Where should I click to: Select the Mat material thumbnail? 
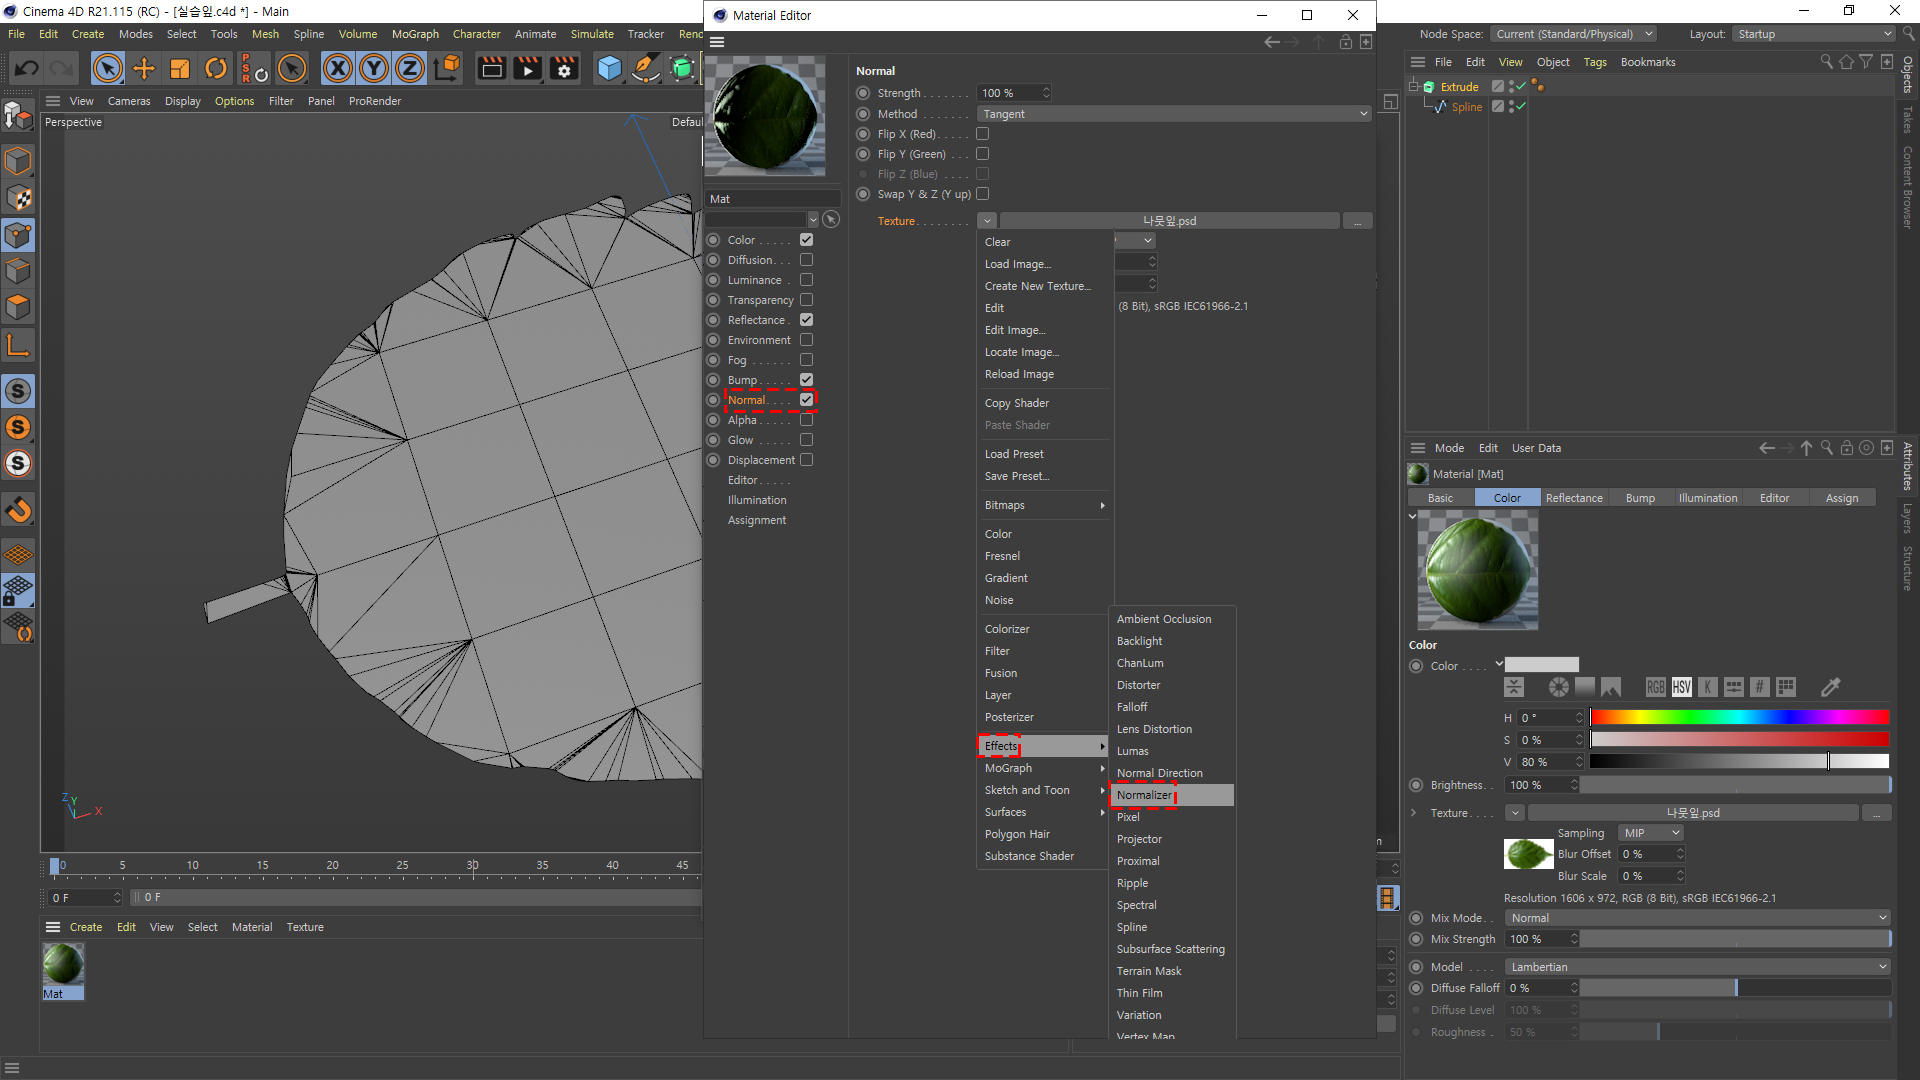click(x=63, y=966)
